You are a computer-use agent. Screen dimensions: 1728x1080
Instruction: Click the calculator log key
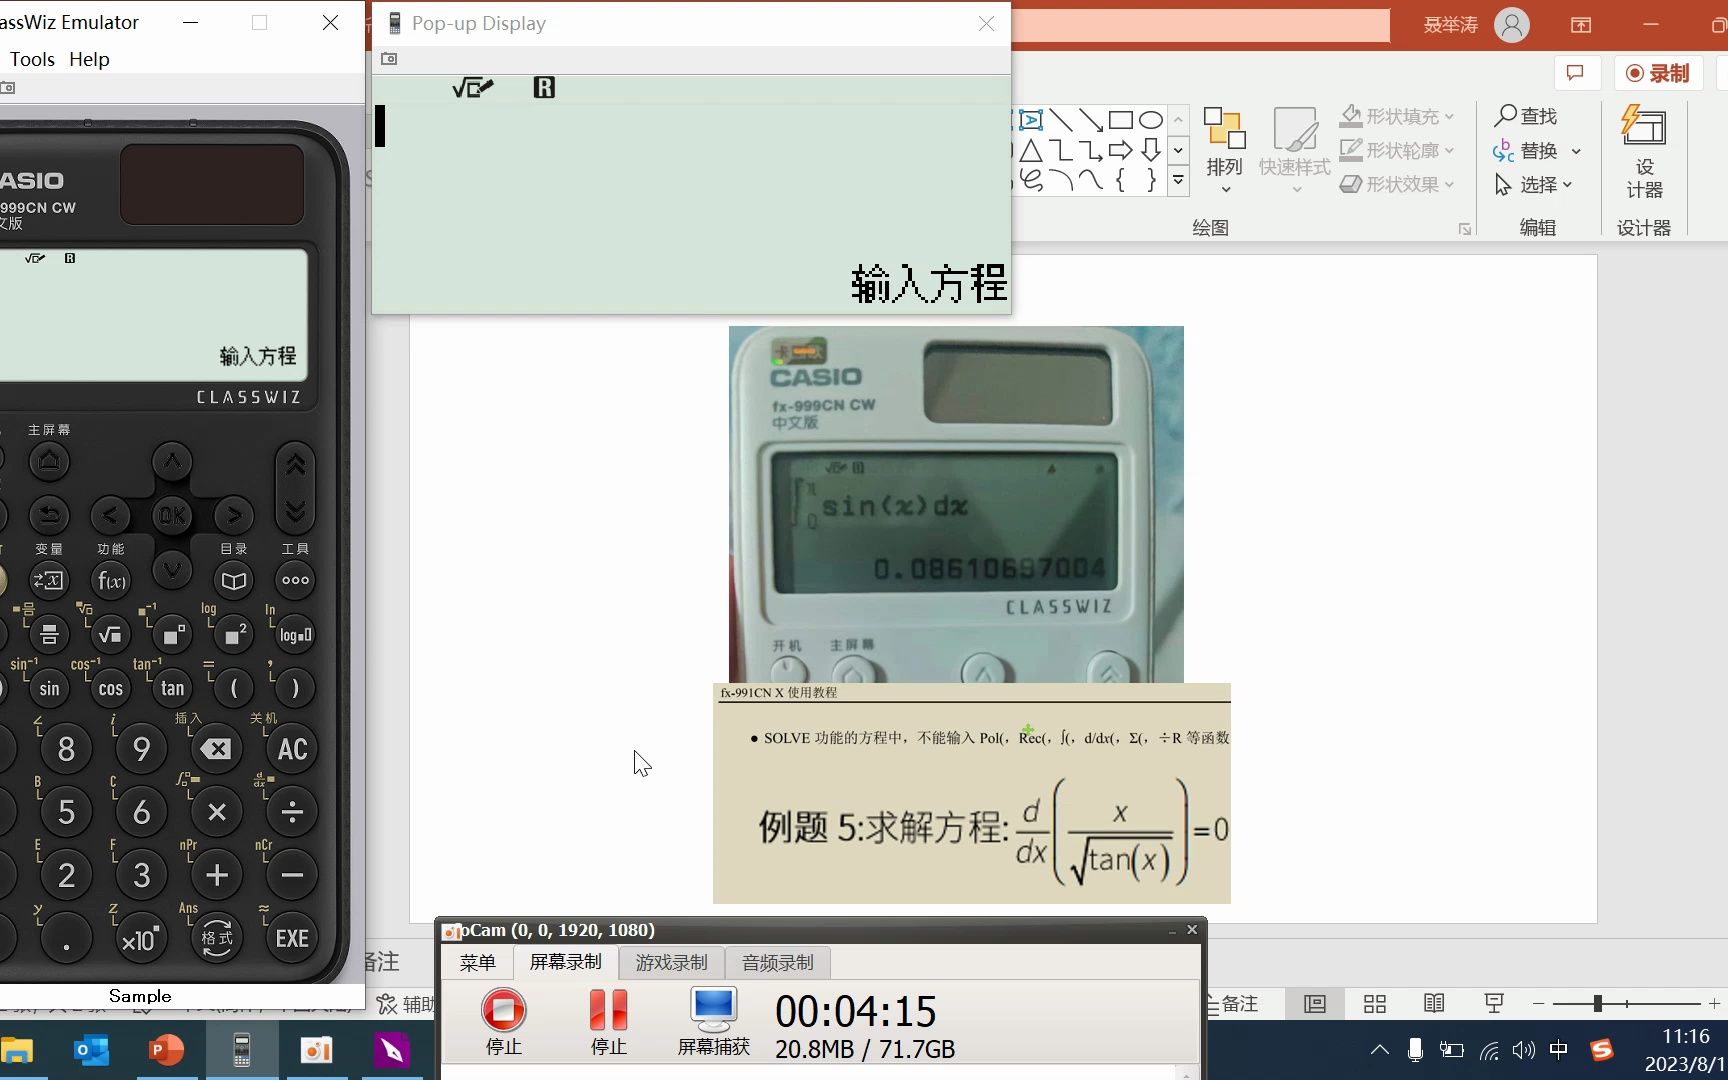(x=295, y=634)
